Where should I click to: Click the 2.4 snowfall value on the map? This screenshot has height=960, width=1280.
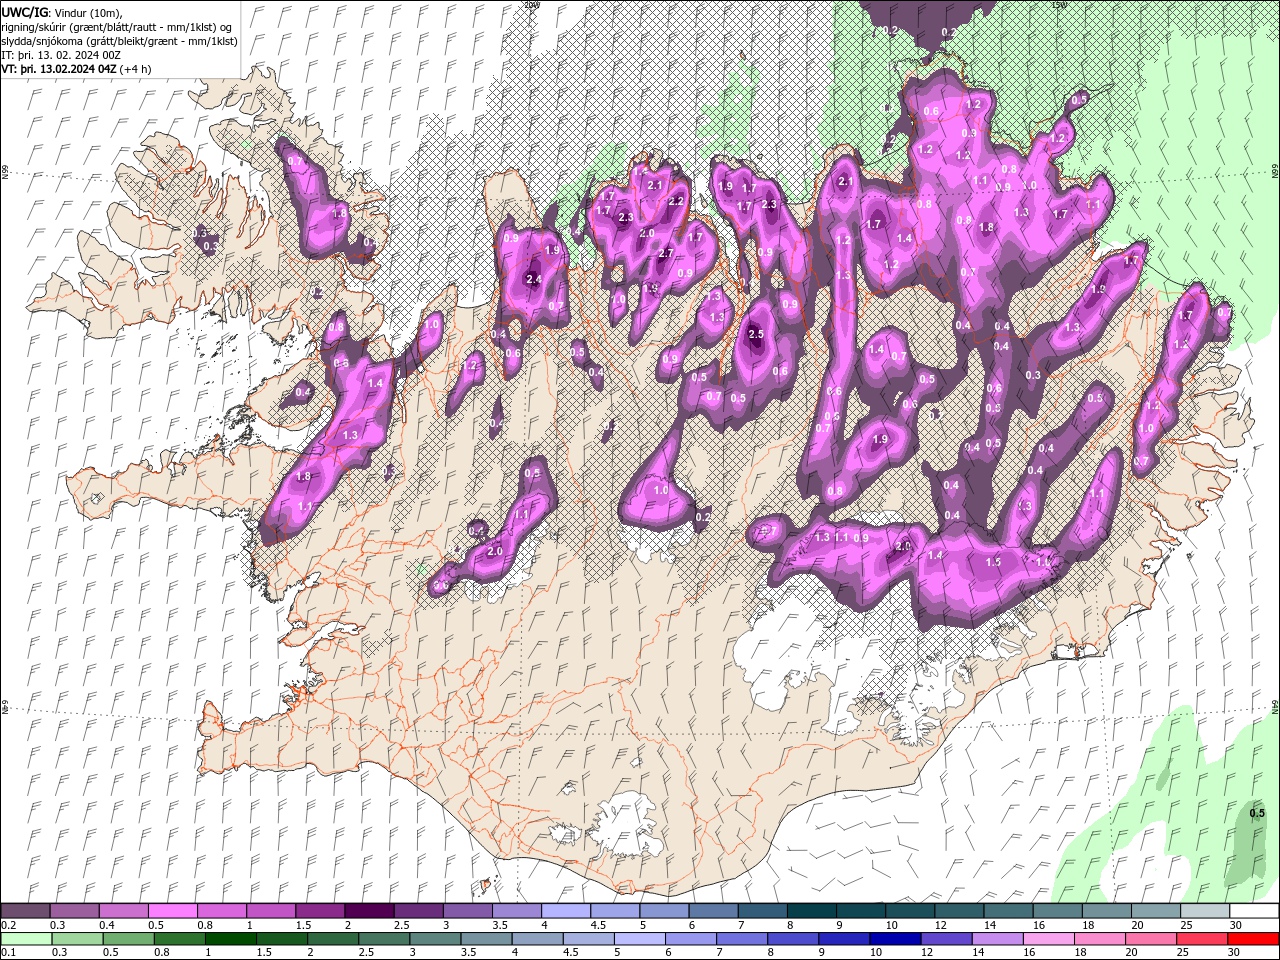point(533,279)
